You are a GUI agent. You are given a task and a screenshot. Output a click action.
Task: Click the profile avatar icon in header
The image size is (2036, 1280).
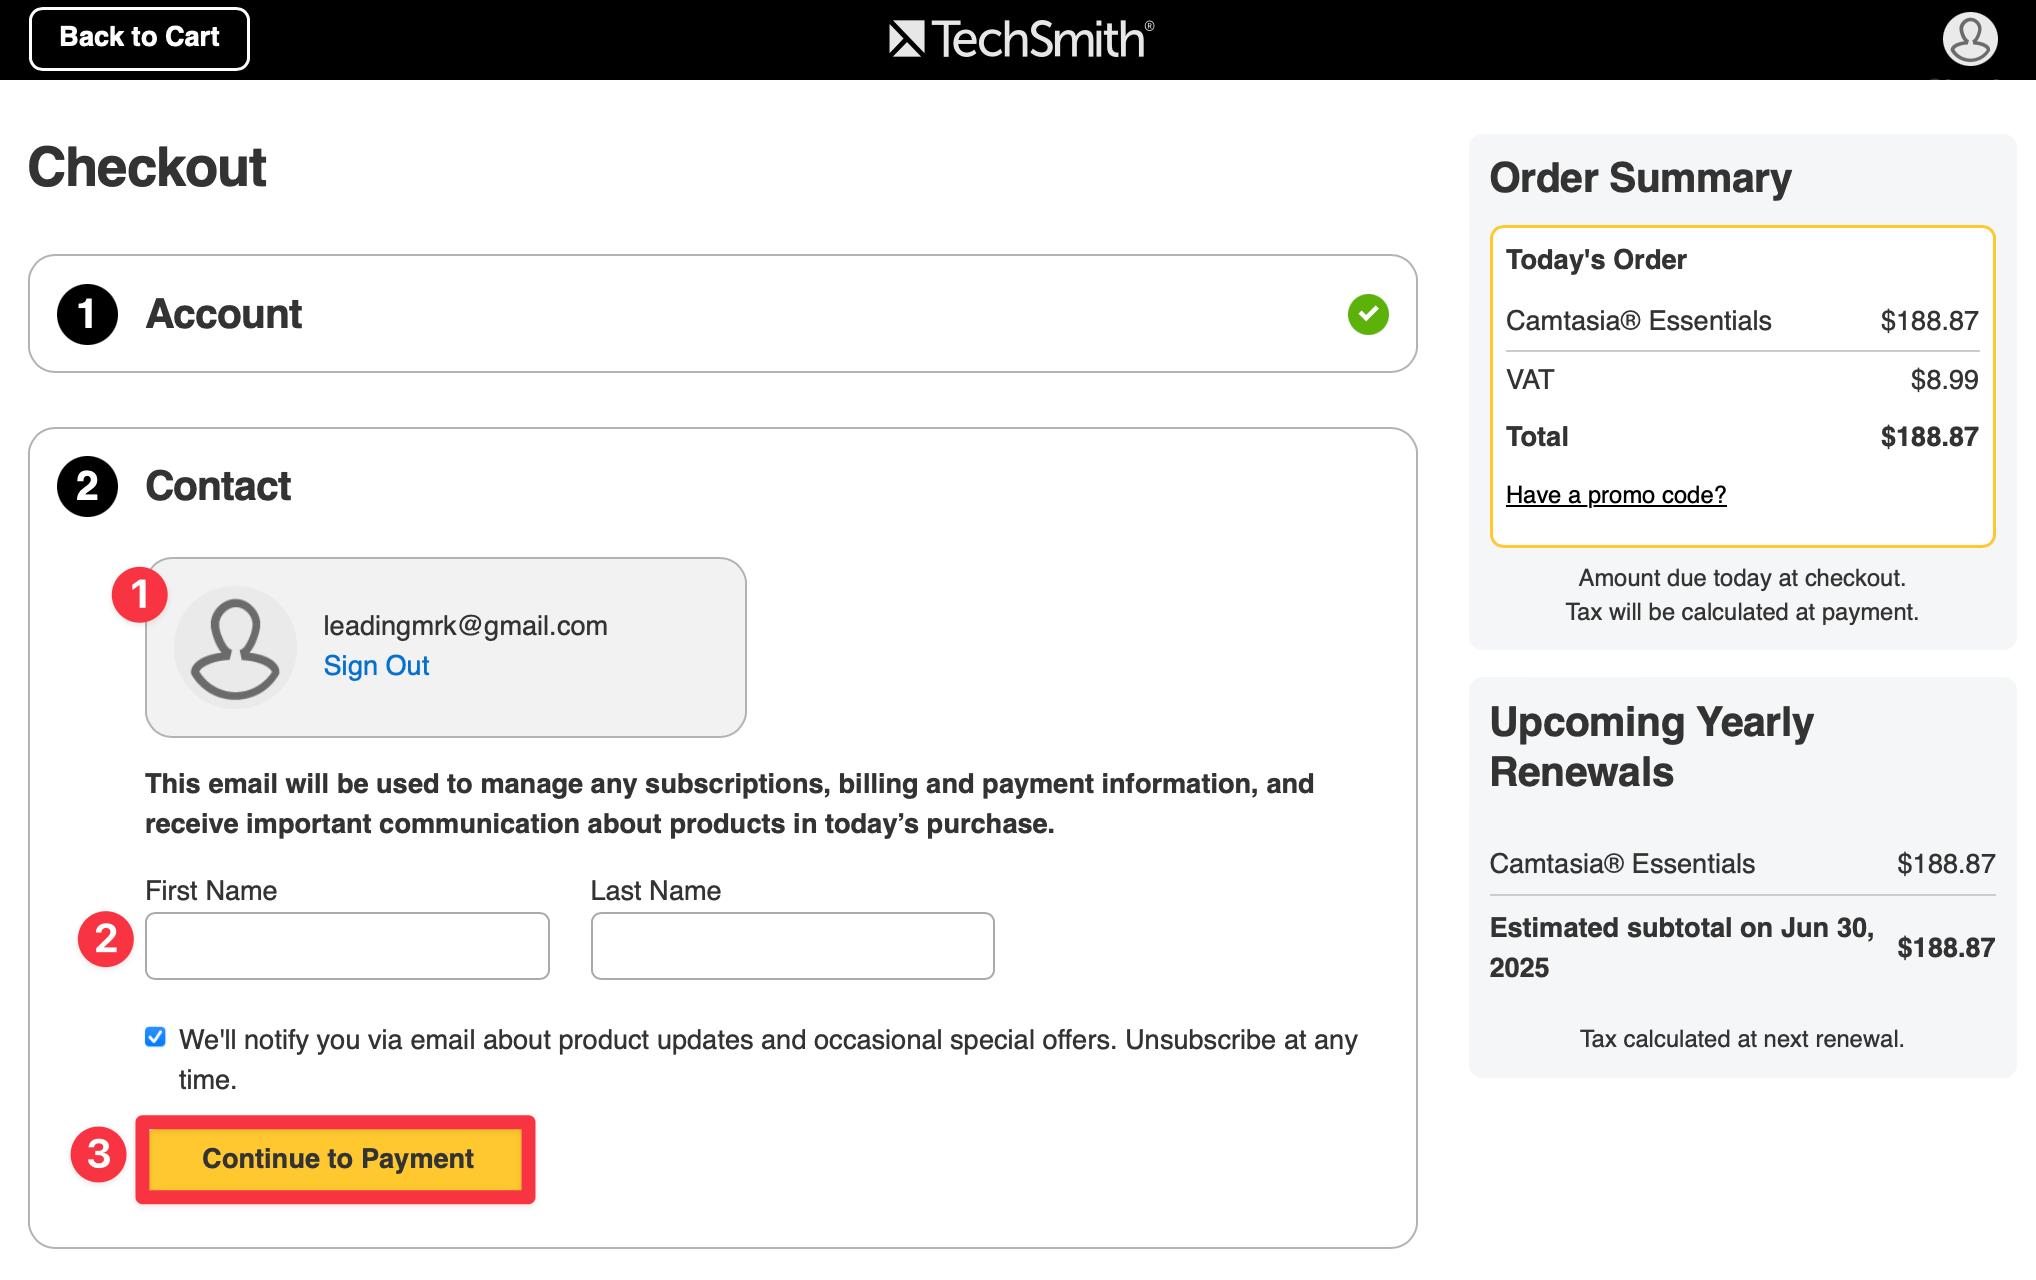click(1970, 39)
